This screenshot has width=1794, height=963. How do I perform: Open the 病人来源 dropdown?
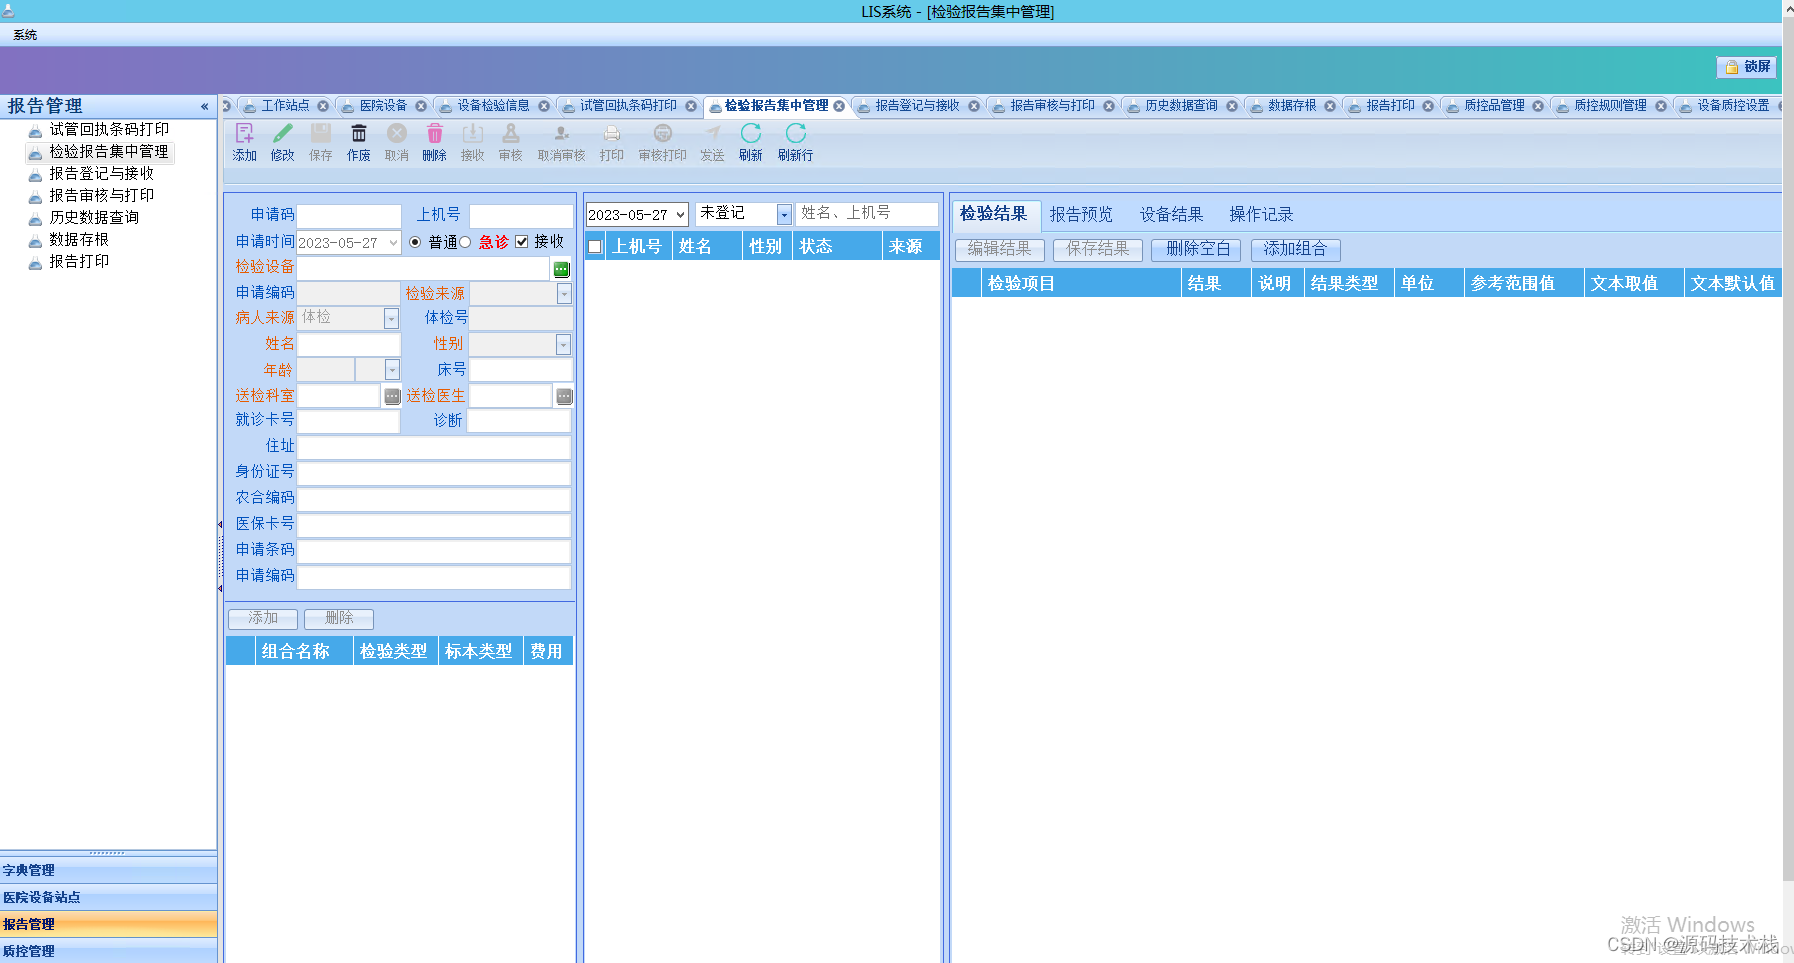tap(391, 318)
